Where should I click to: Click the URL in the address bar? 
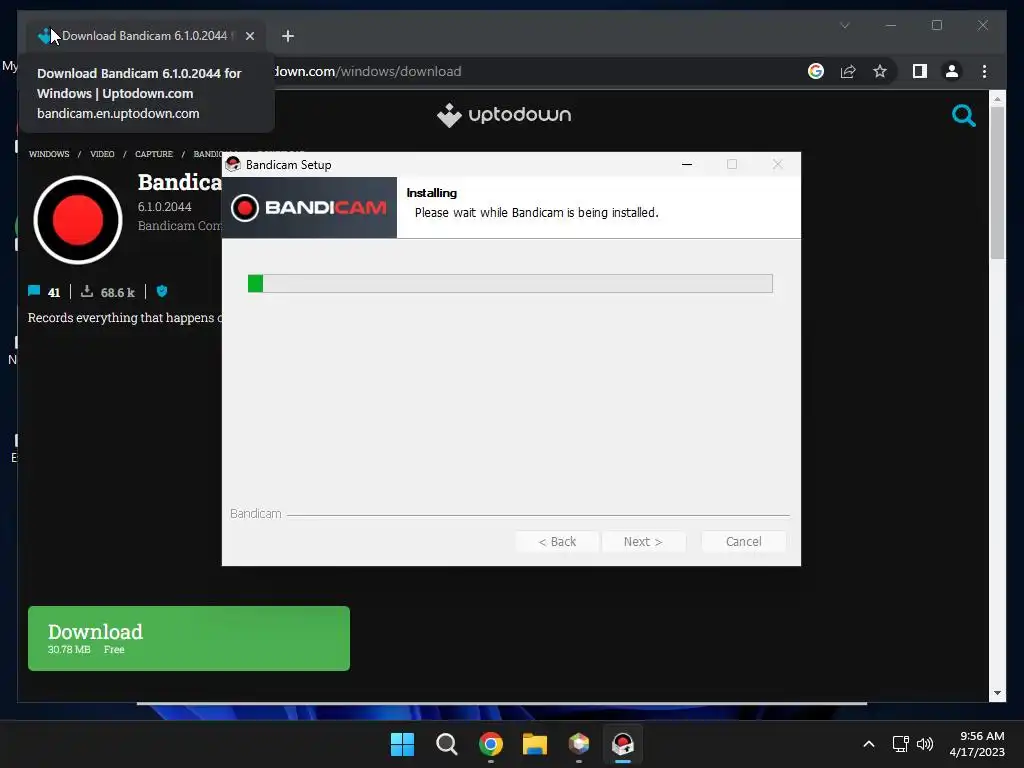coord(367,71)
